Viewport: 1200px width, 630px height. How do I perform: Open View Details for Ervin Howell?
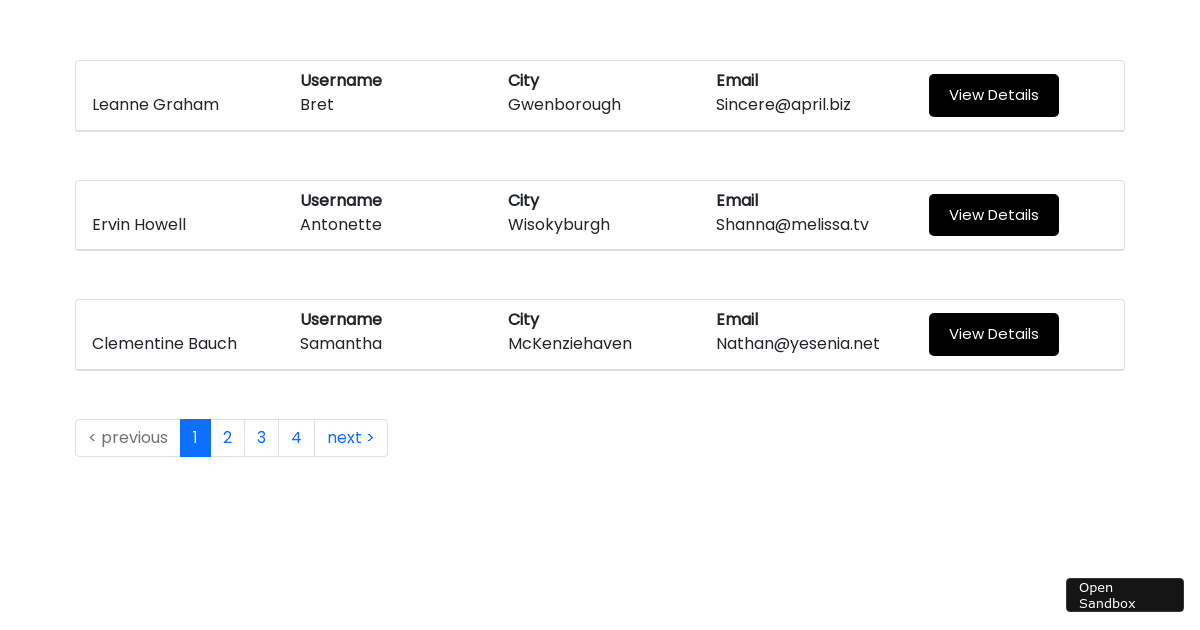[x=993, y=215]
